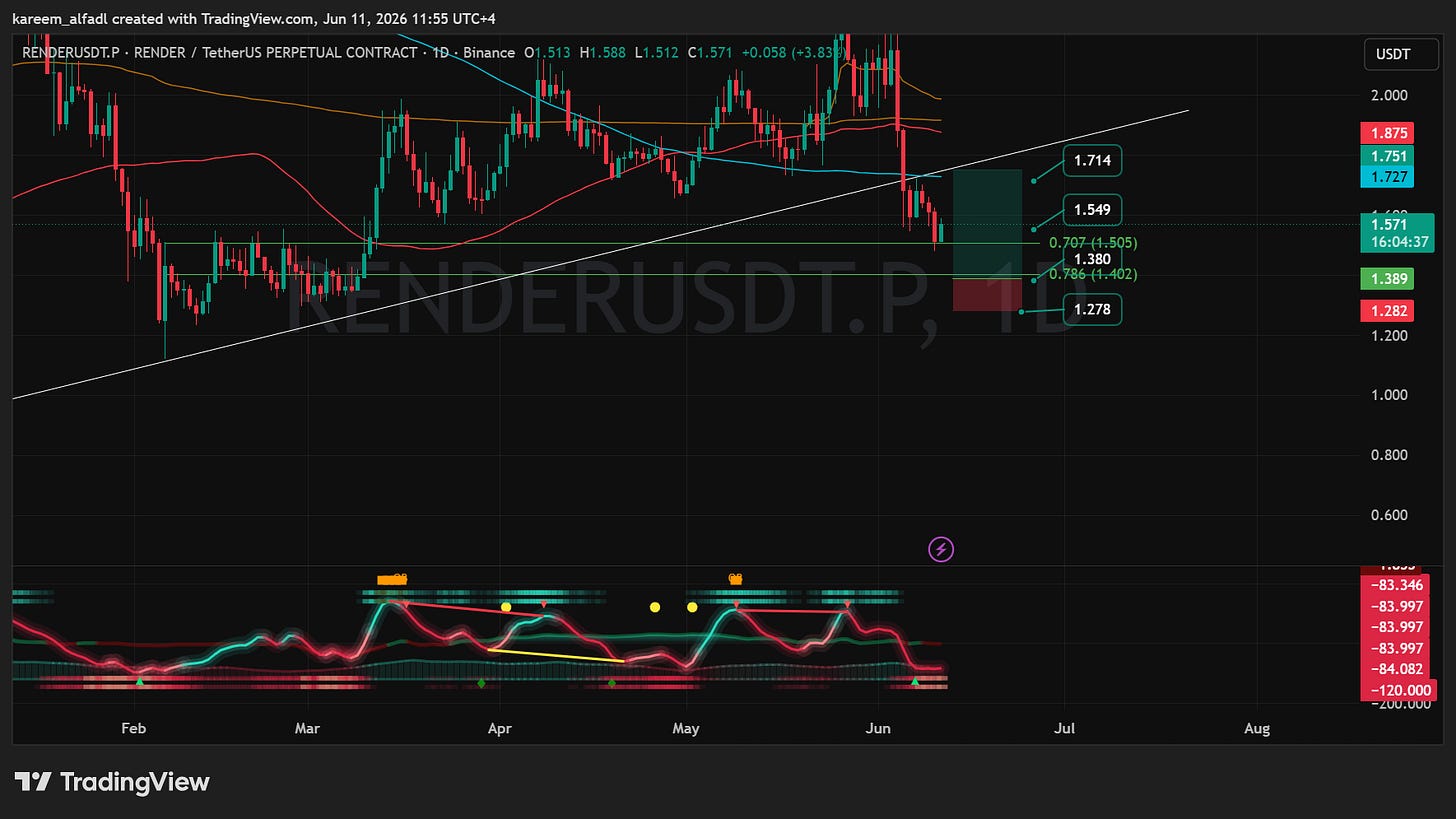Click the 0.786 (1.402) Fibonacci level label
1456x819 pixels.
tap(1092, 274)
